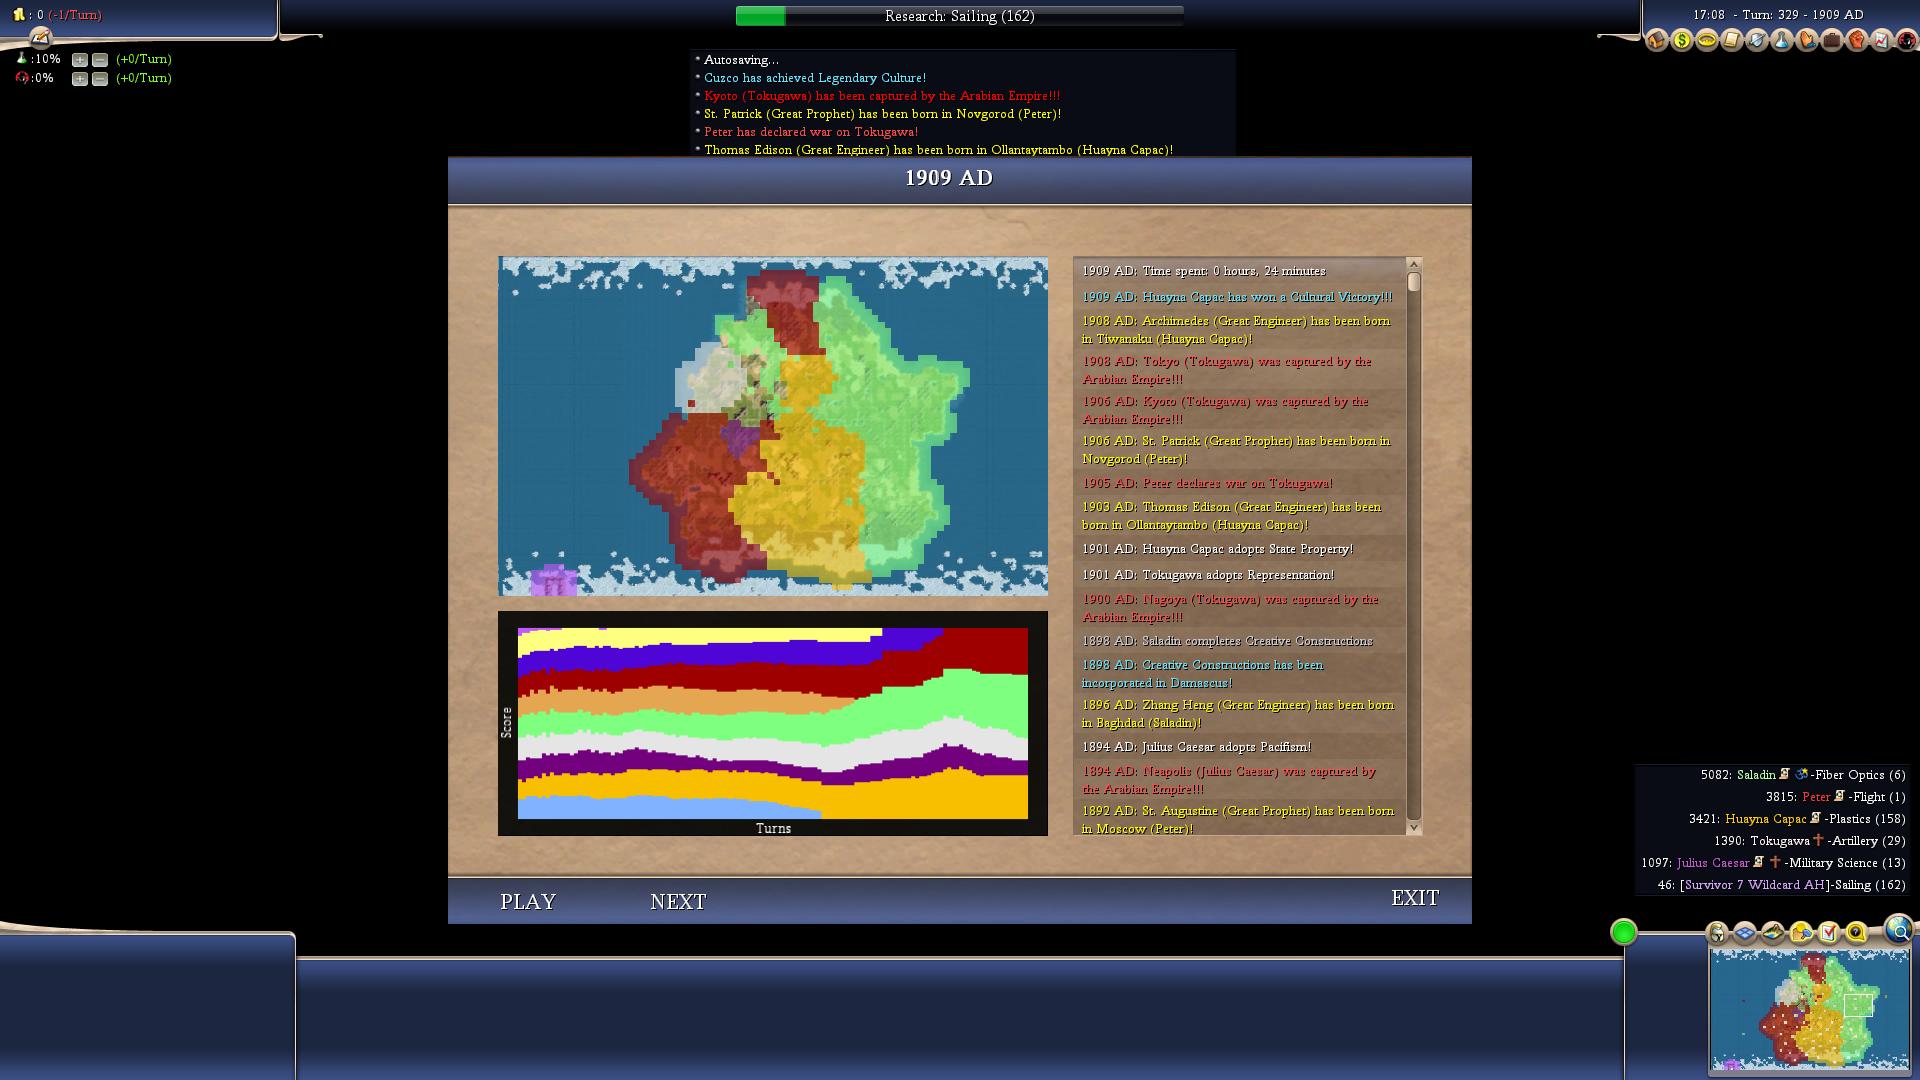
Task: Click 'Peter declares war on Tokugawa!' log entry
Action: click(1207, 483)
